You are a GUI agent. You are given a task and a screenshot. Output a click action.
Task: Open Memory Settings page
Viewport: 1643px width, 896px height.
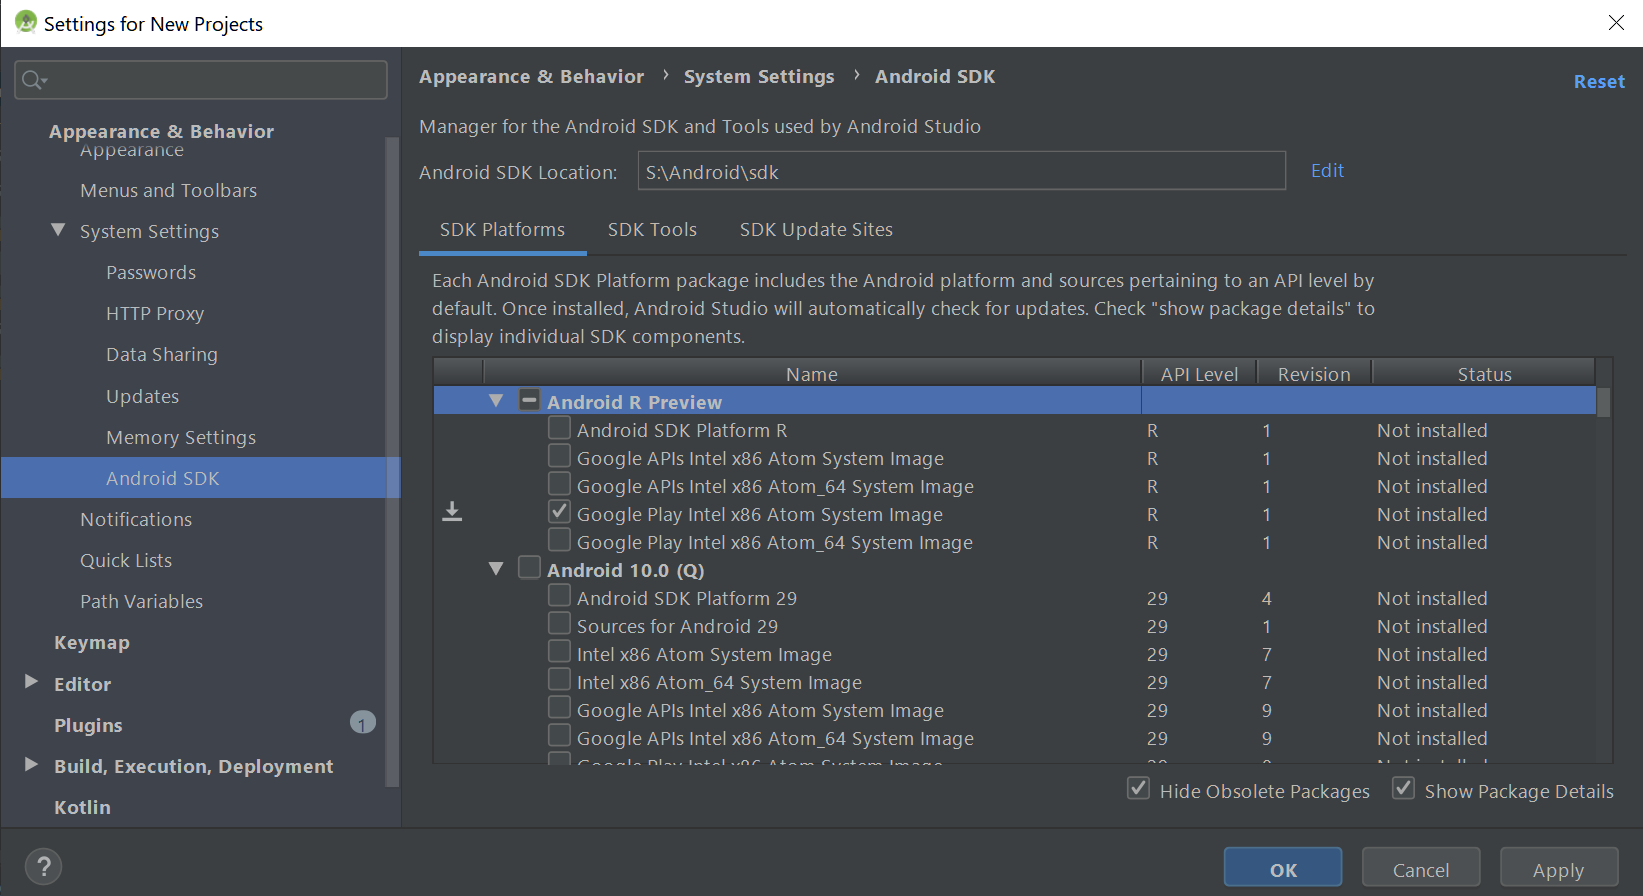coord(181,437)
